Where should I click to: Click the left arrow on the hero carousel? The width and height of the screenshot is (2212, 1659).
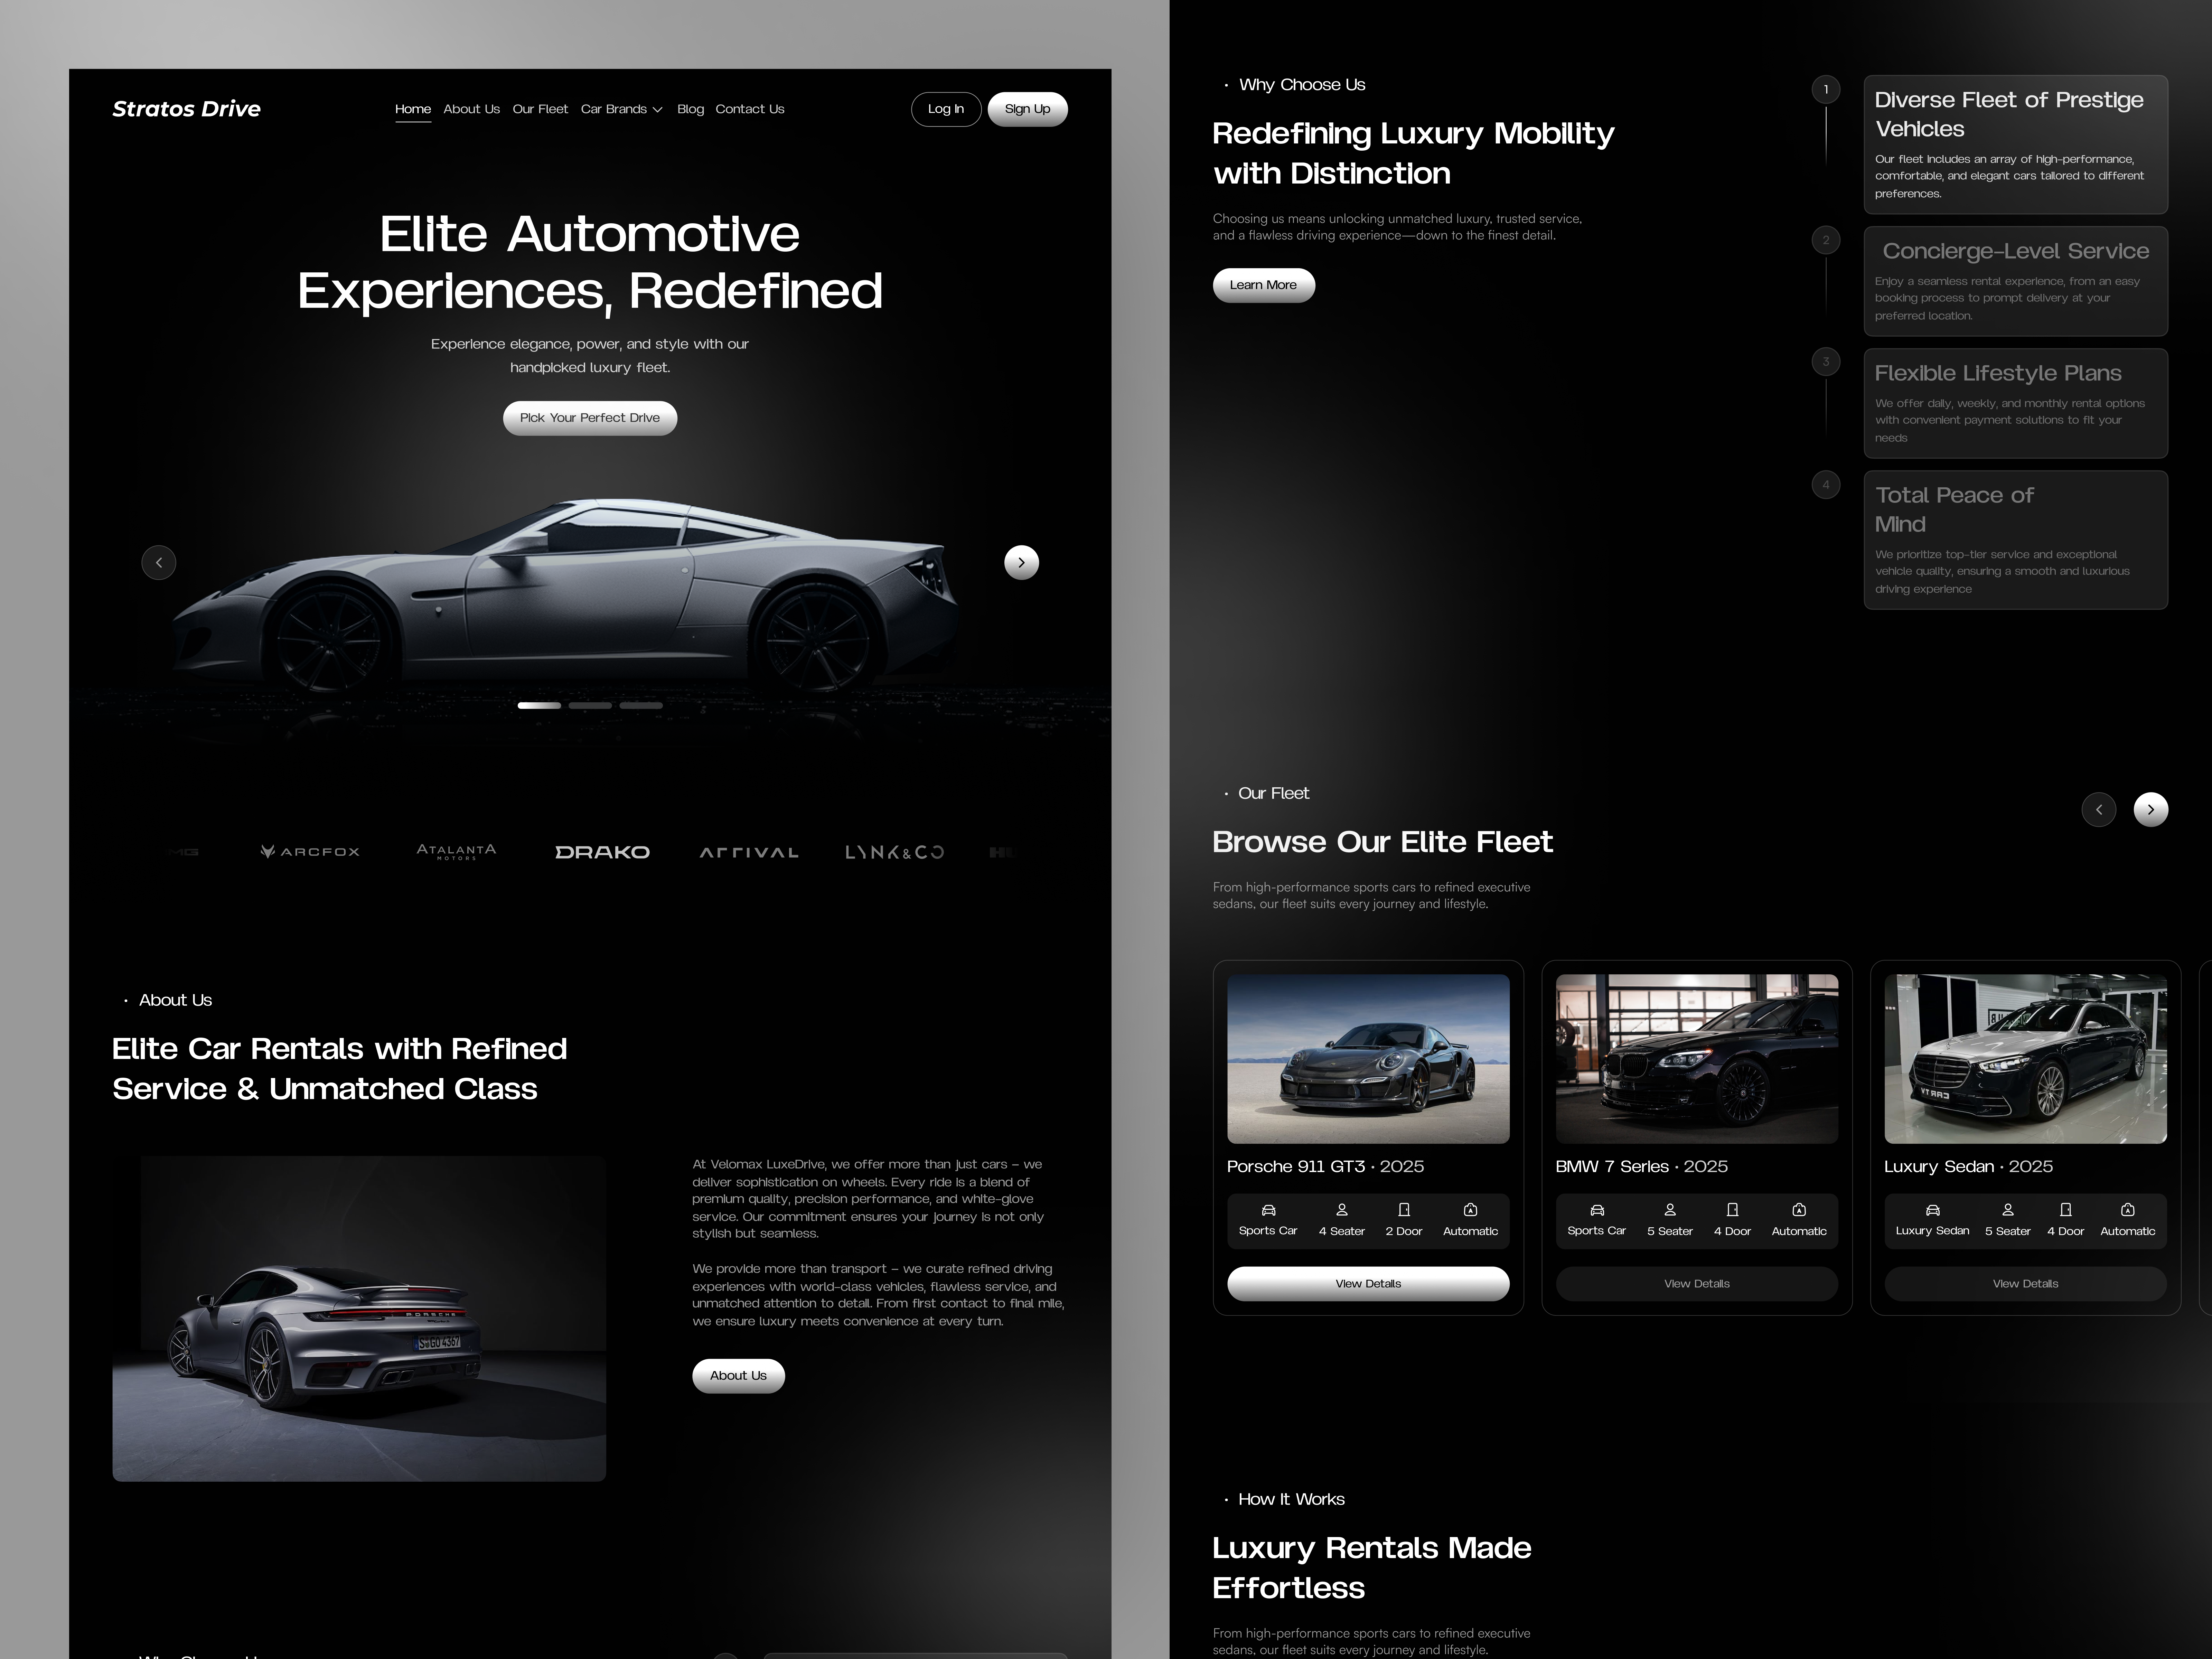pos(159,562)
